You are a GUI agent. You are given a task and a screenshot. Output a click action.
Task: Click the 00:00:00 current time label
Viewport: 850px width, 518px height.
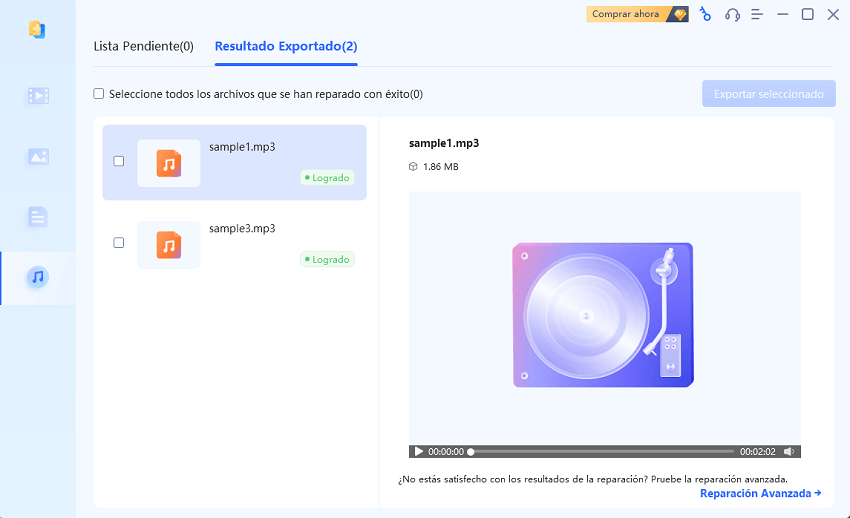[x=446, y=451]
